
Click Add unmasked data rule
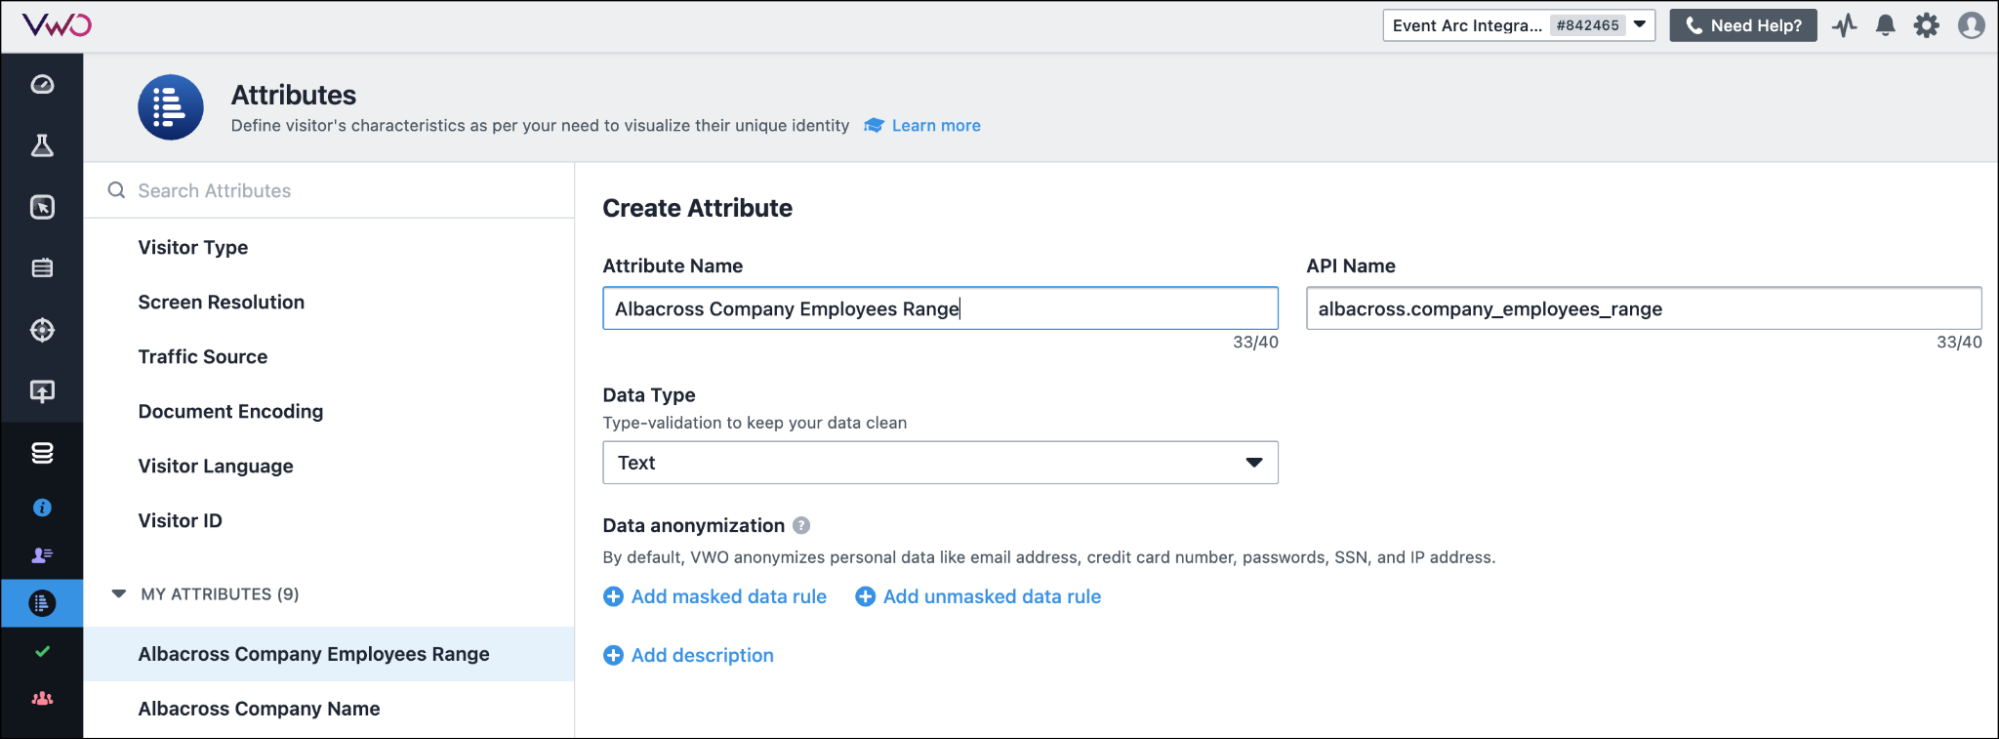978,596
